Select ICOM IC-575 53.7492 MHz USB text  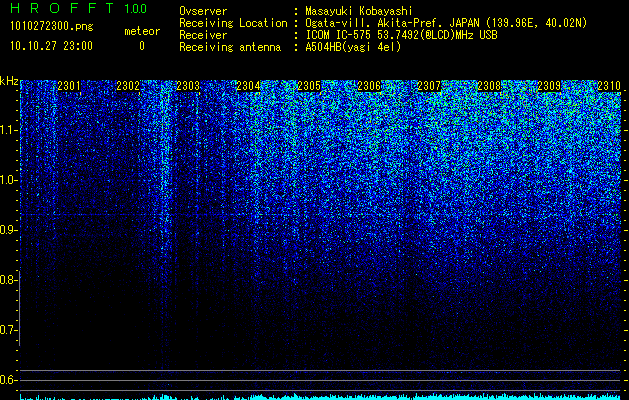coord(402,35)
